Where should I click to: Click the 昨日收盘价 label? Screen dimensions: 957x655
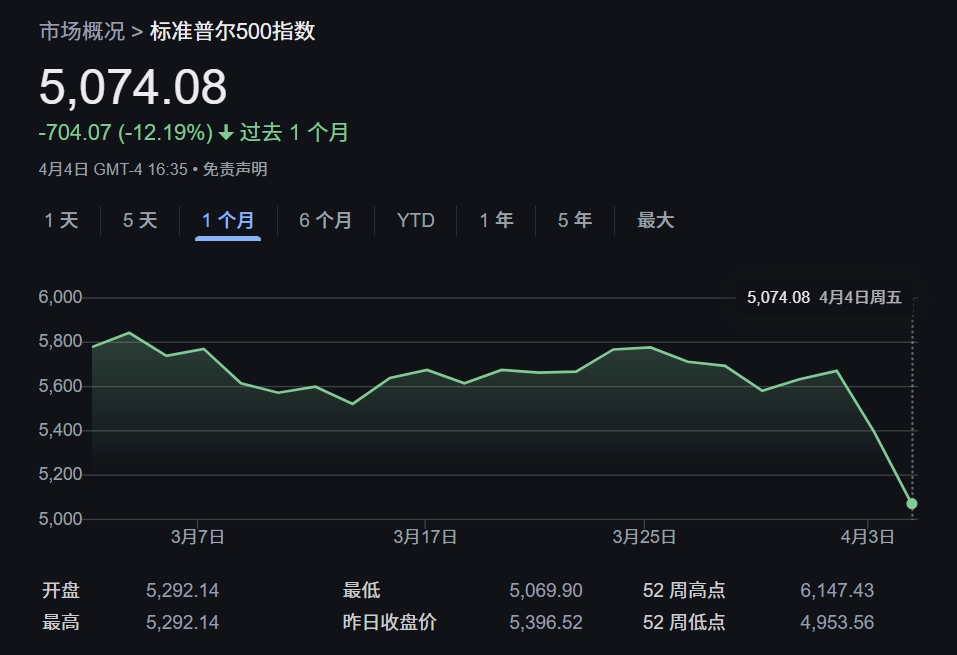[390, 622]
